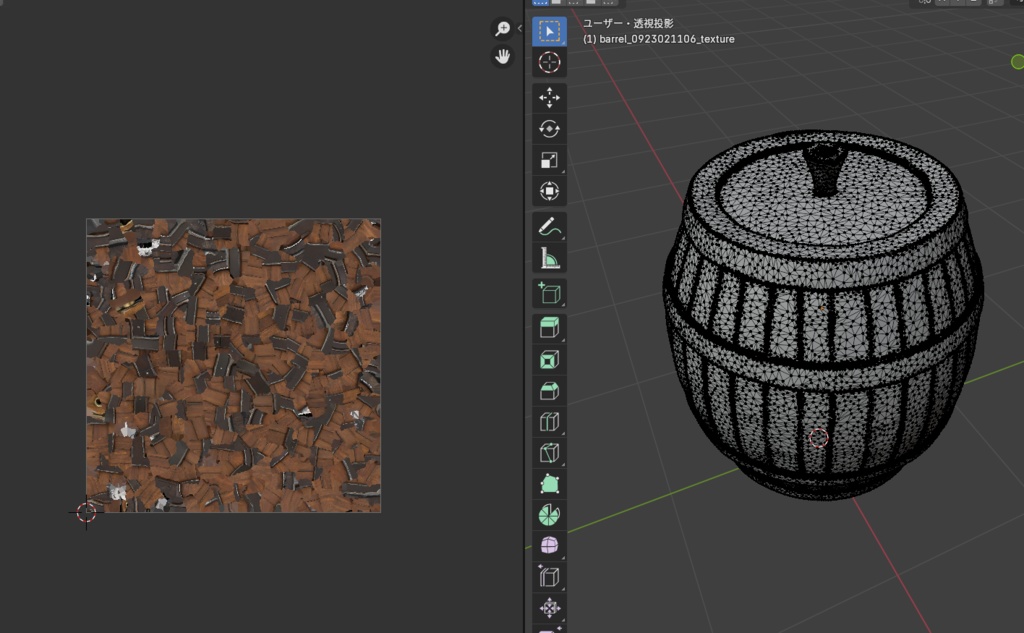Pick the Loop Cut tool

pyautogui.click(x=549, y=421)
